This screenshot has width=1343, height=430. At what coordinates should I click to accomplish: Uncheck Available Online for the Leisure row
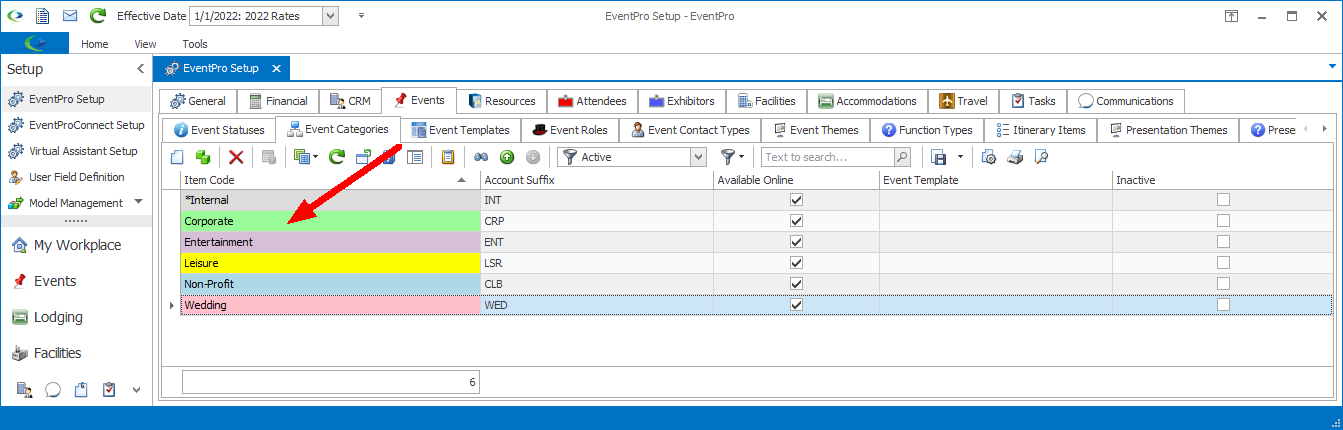click(x=796, y=263)
